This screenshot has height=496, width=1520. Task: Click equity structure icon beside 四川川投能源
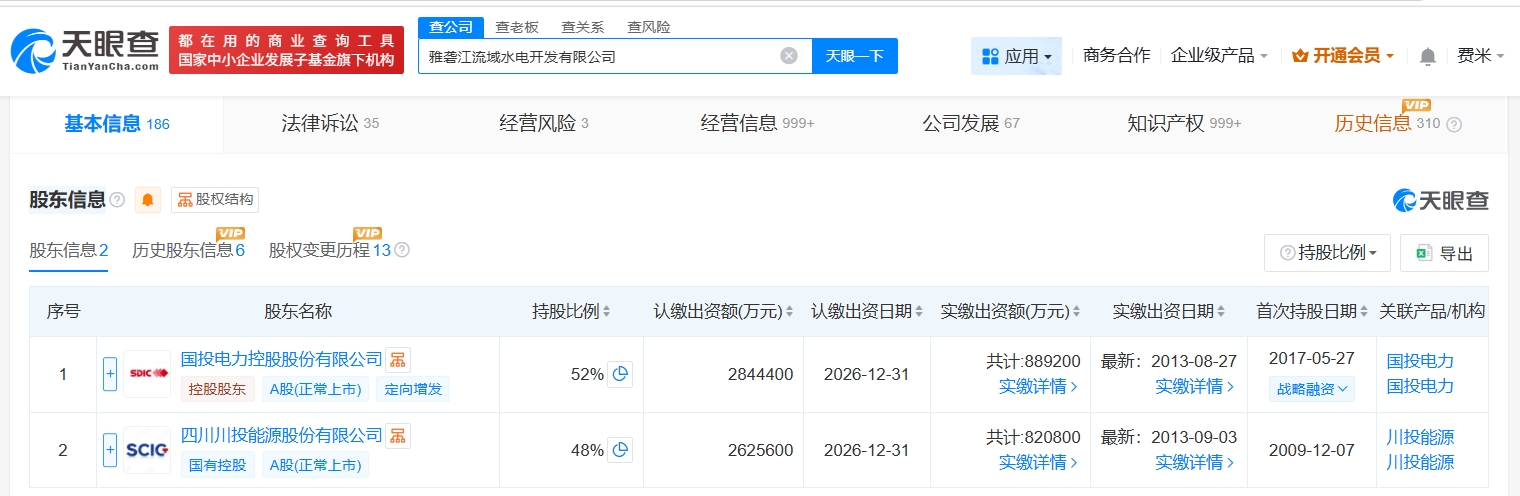(398, 436)
